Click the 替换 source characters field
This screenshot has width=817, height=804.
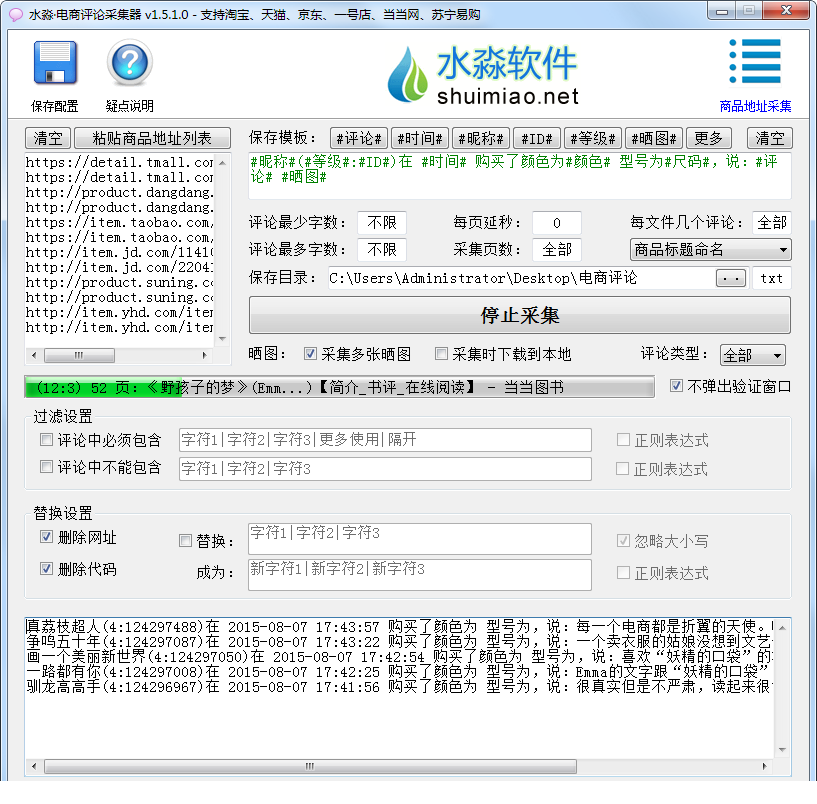click(420, 539)
